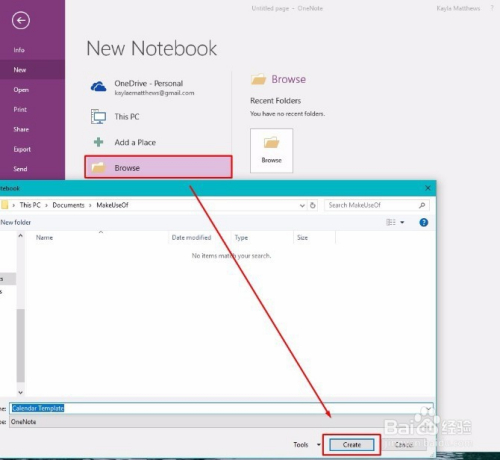The image size is (500, 460).
Task: Click the OneDrive cloud icon
Action: pos(98,87)
